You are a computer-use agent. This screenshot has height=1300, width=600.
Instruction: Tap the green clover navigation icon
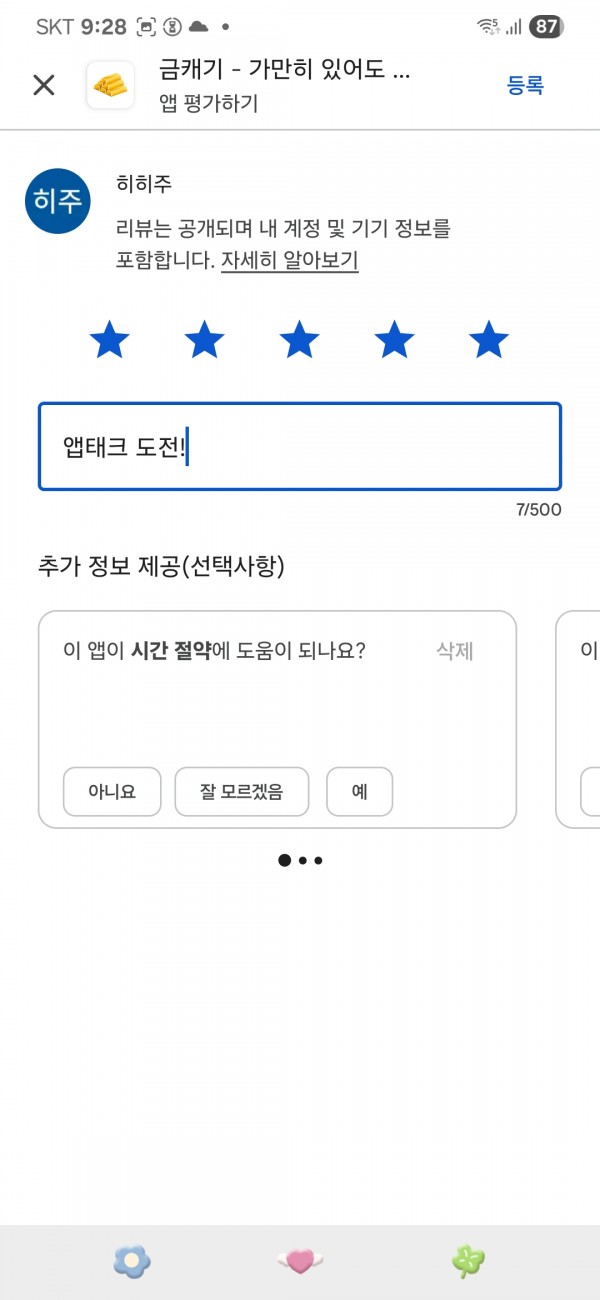point(468,1262)
